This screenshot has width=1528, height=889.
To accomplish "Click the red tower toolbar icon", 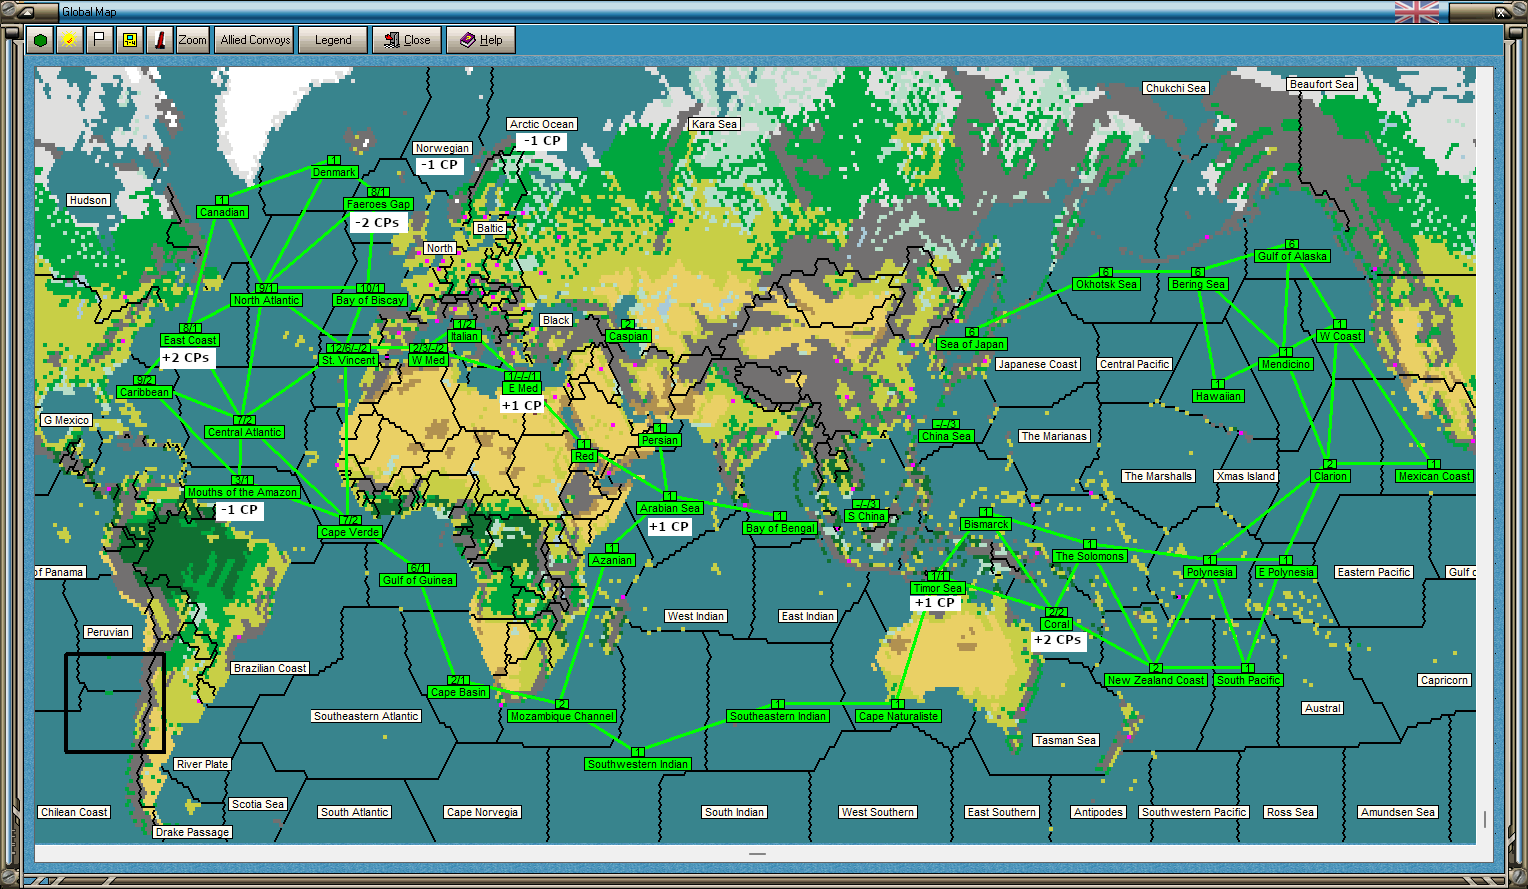I will click(x=159, y=40).
